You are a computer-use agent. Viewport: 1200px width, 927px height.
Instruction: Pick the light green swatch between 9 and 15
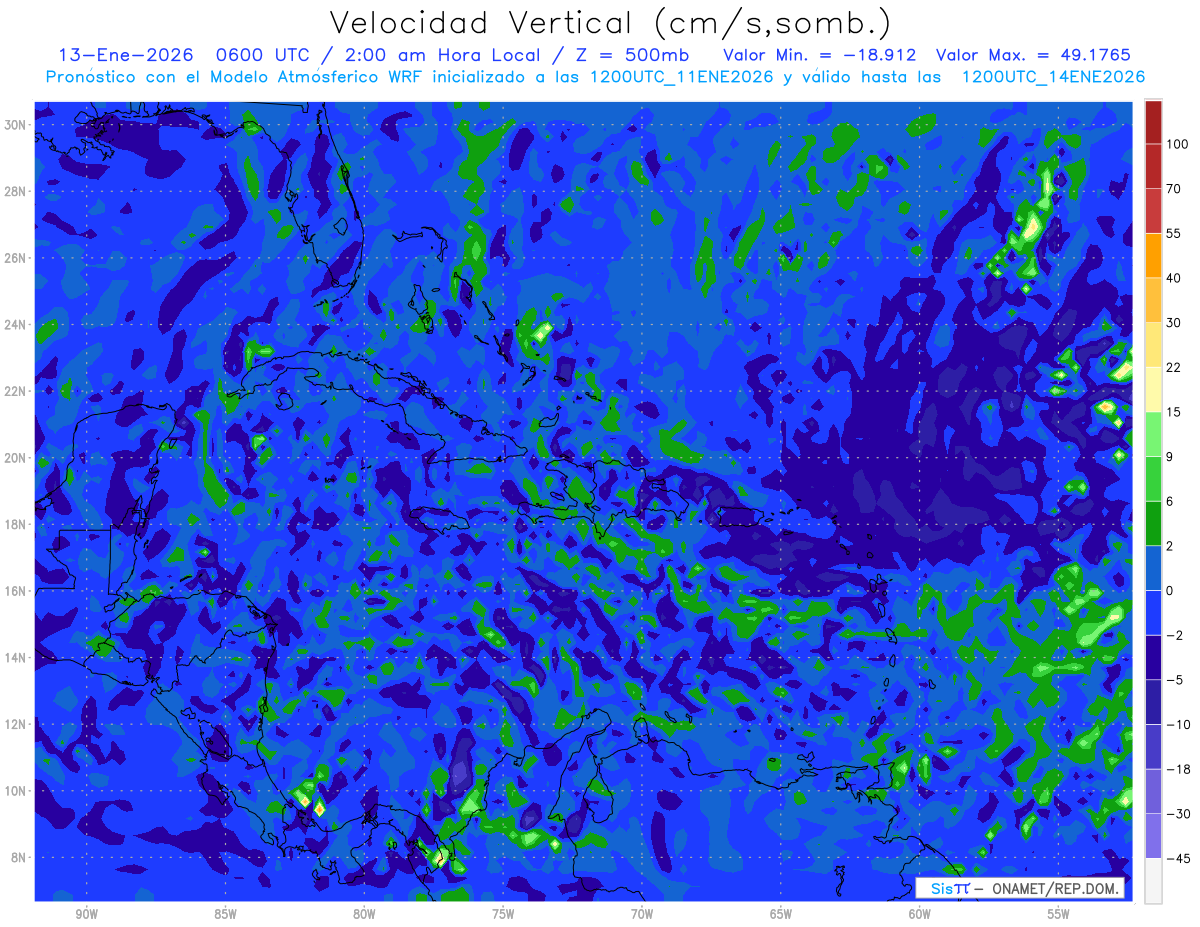click(1153, 434)
